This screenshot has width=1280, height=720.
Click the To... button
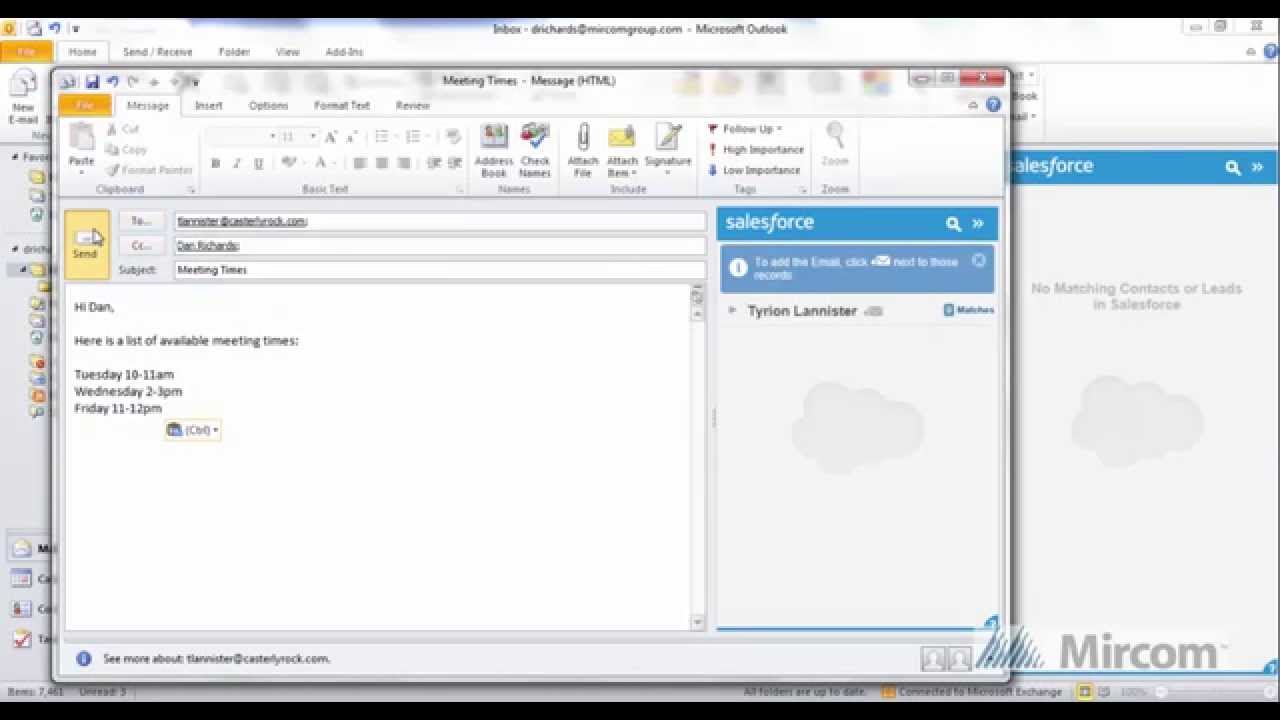pos(141,221)
